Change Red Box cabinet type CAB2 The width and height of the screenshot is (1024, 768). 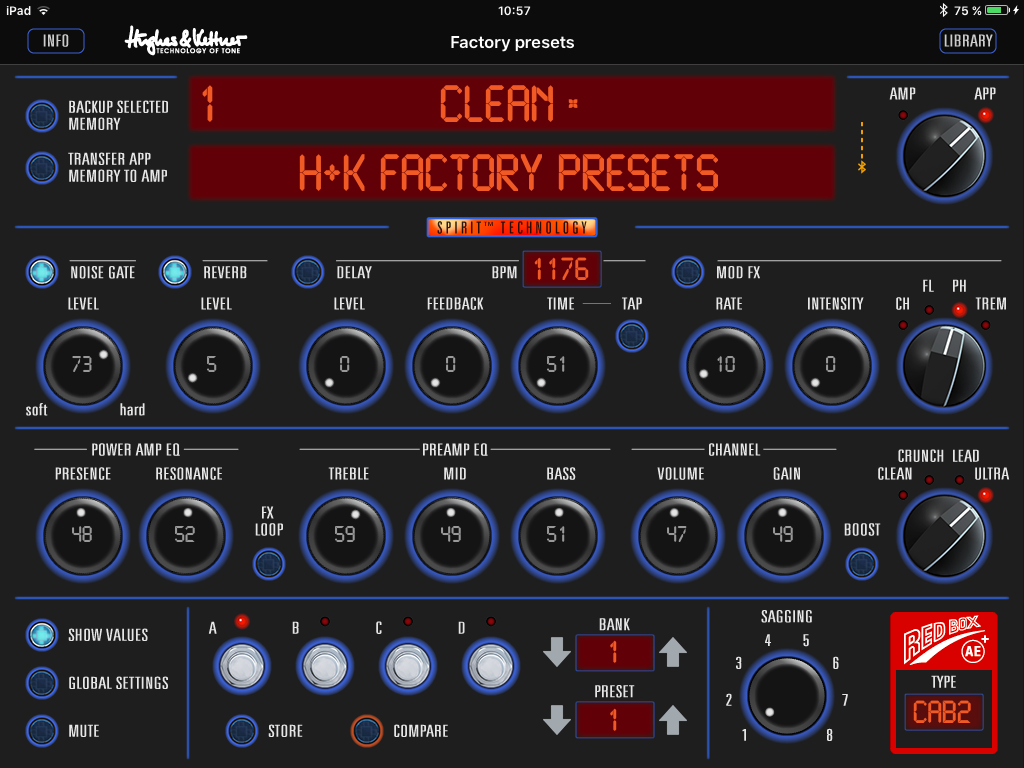pos(944,712)
